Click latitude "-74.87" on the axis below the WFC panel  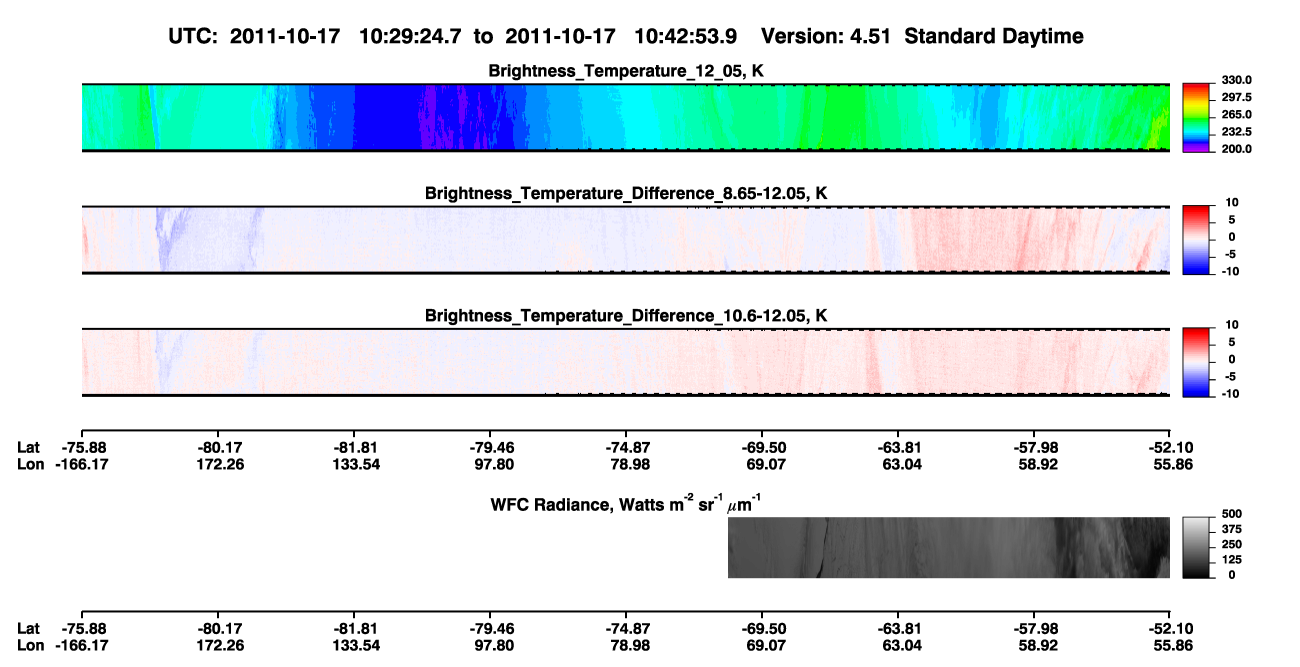tap(625, 628)
